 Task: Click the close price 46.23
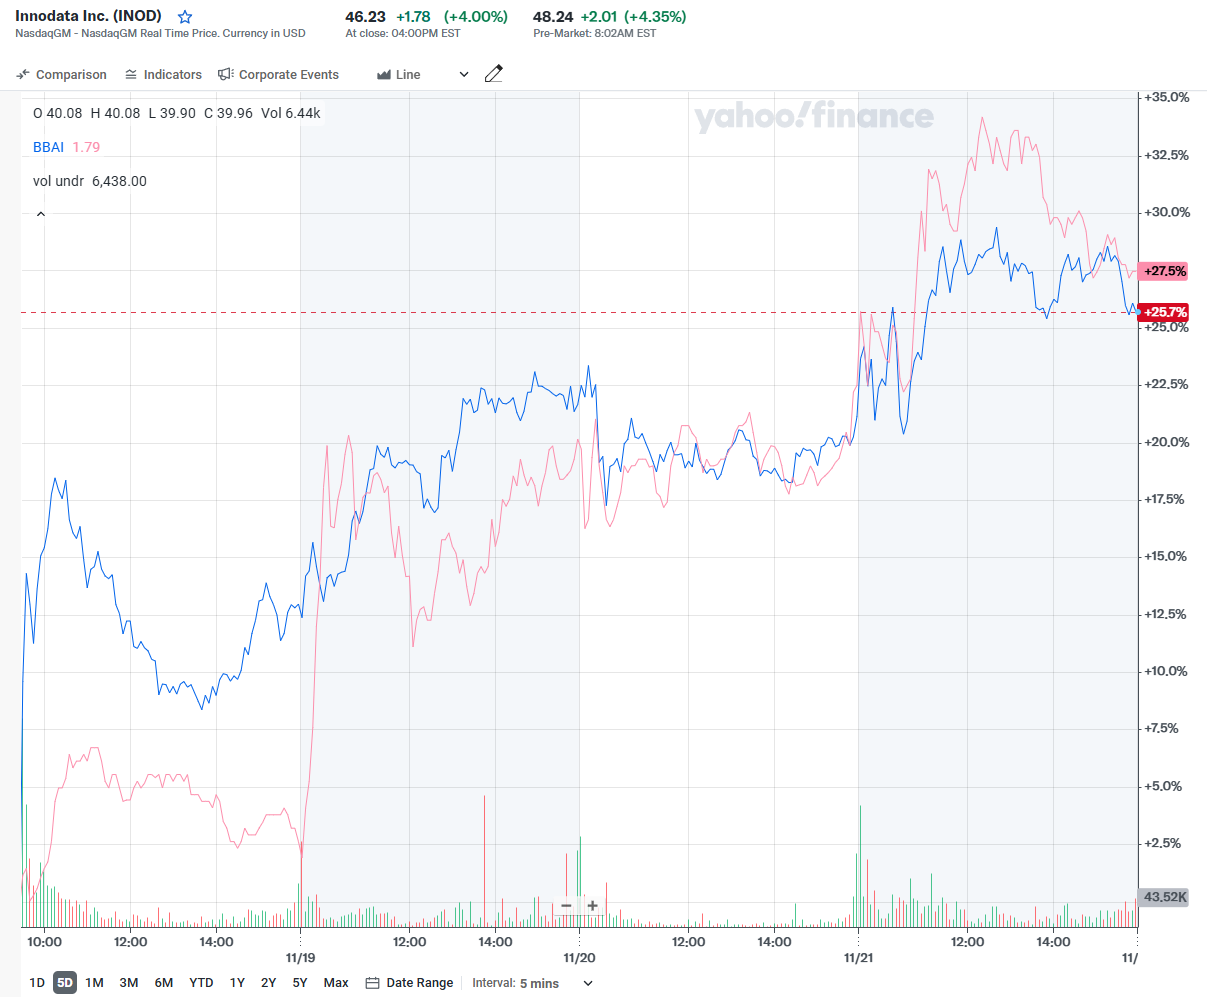tap(365, 17)
